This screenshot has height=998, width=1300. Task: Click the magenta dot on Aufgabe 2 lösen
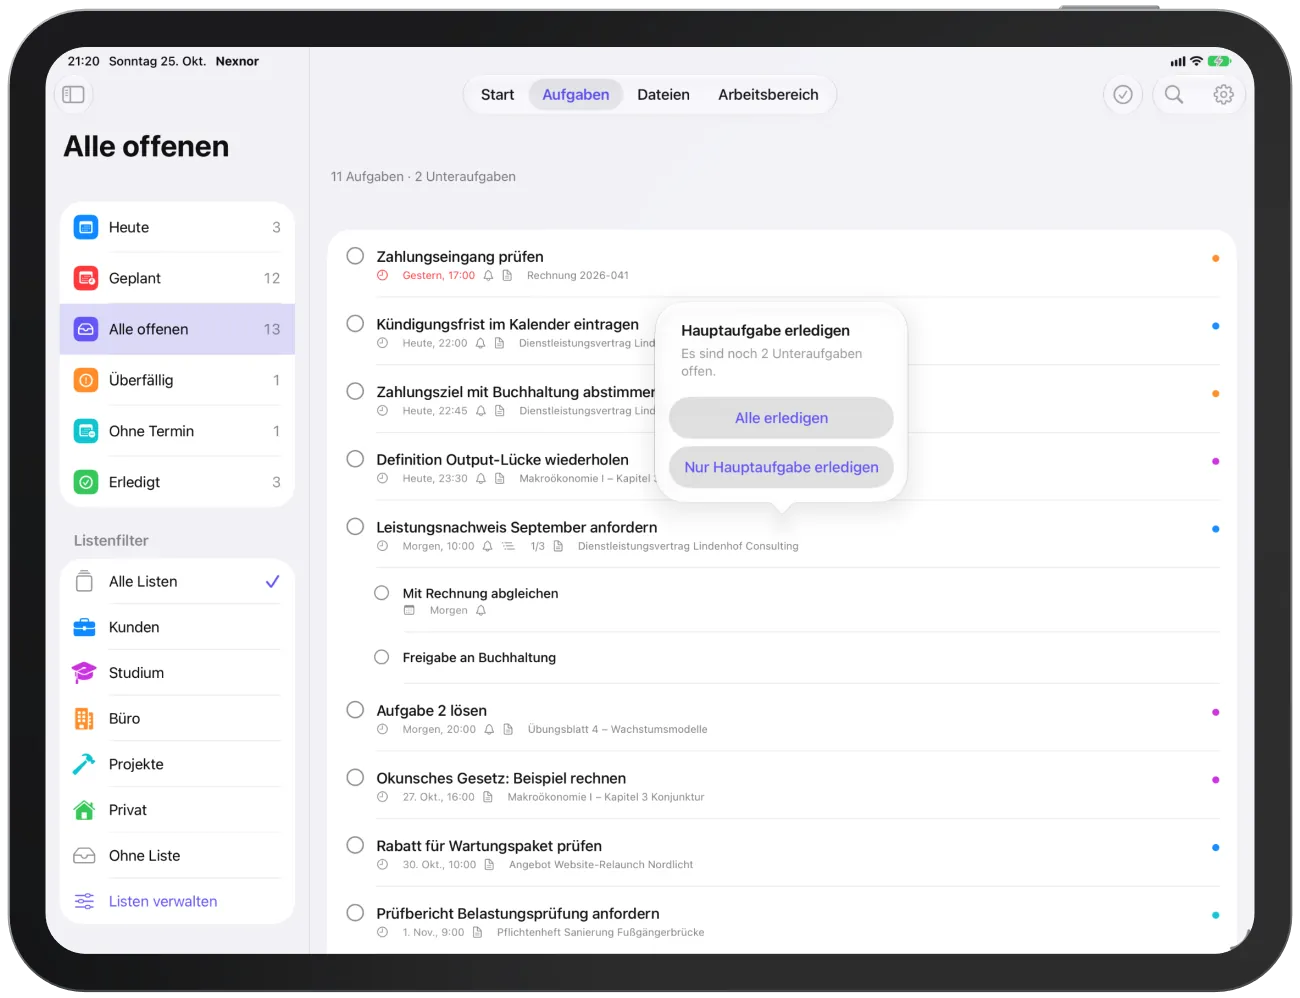click(1215, 712)
